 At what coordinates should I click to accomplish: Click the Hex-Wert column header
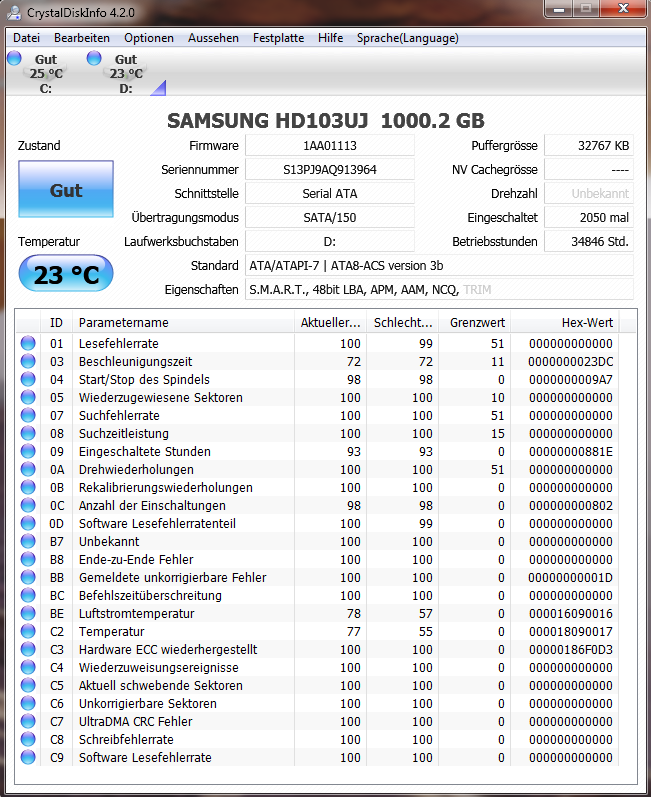pos(565,322)
